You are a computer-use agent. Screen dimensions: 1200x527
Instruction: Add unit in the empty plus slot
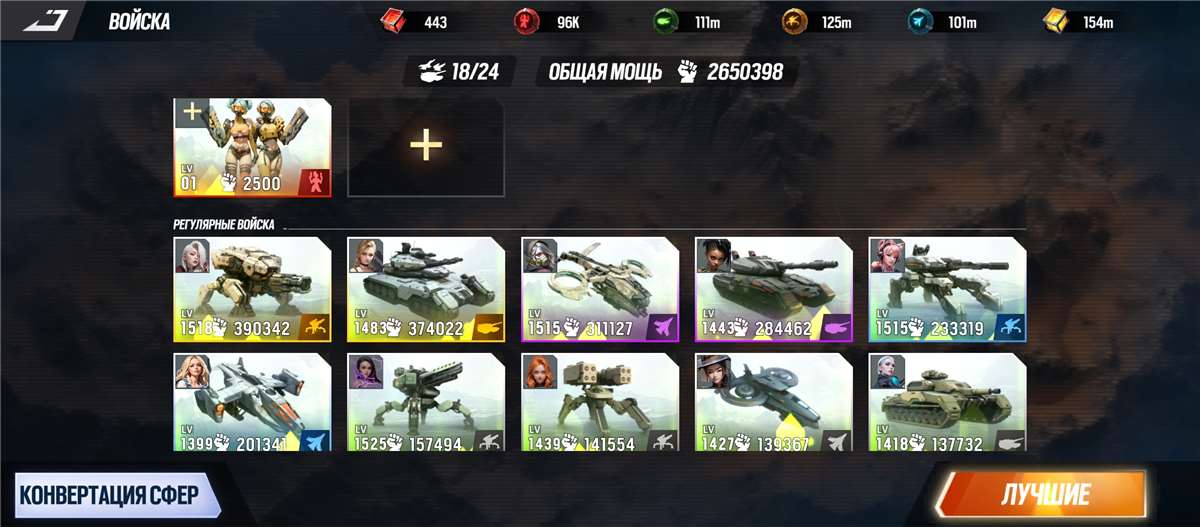click(x=426, y=146)
